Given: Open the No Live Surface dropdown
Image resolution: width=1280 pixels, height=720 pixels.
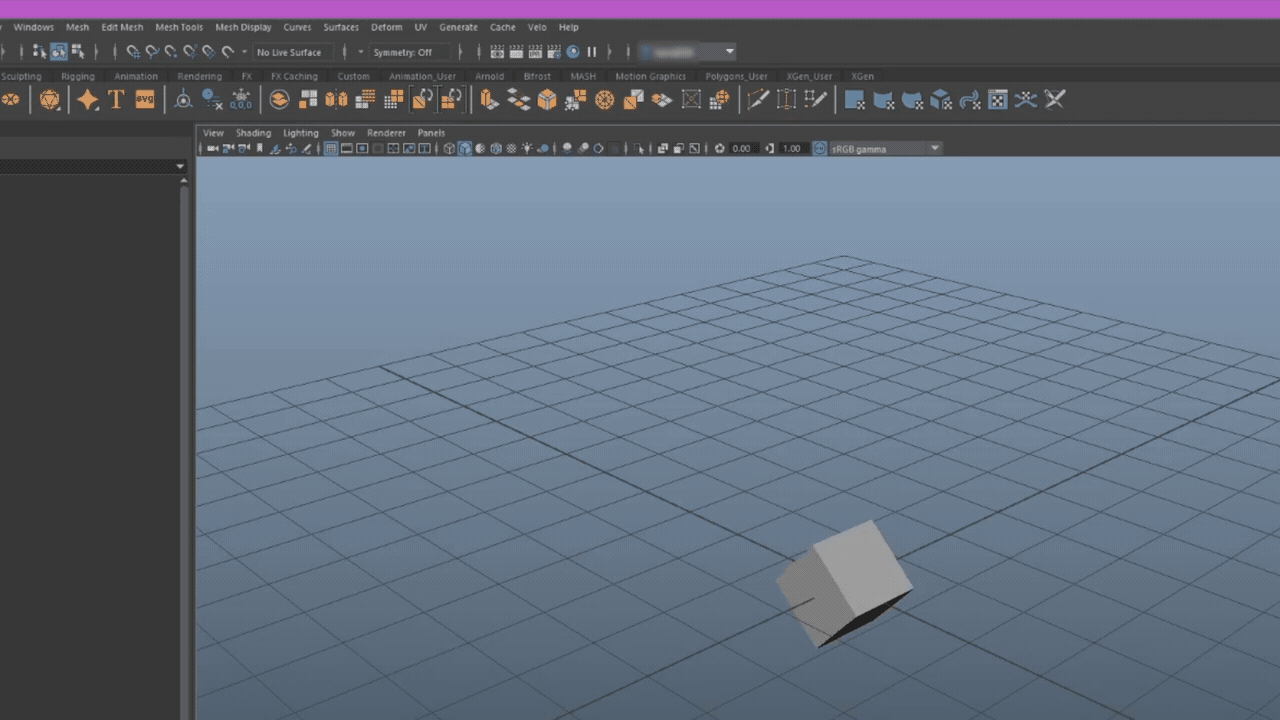Looking at the screenshot, I should point(293,52).
